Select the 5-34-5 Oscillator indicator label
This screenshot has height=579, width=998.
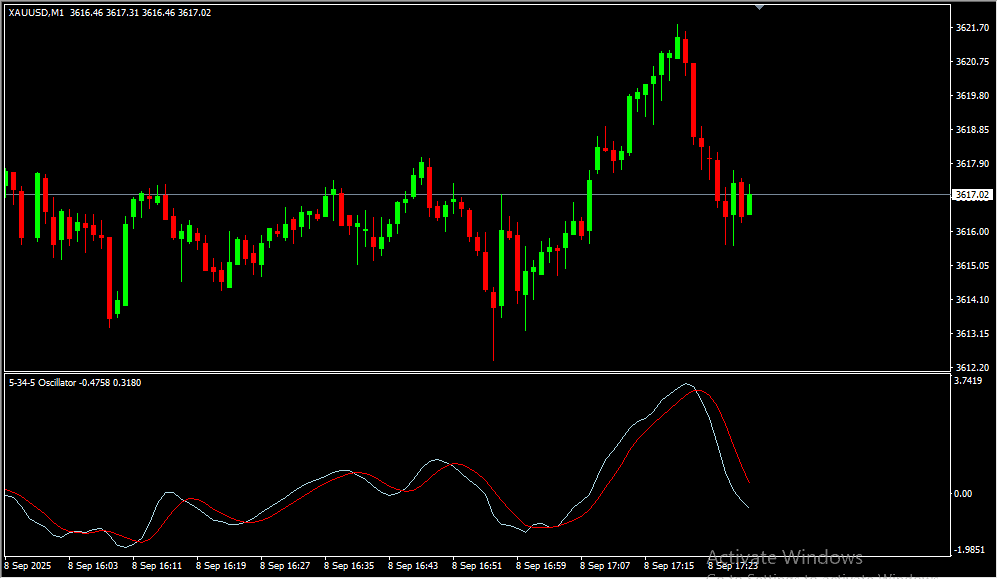pos(41,382)
